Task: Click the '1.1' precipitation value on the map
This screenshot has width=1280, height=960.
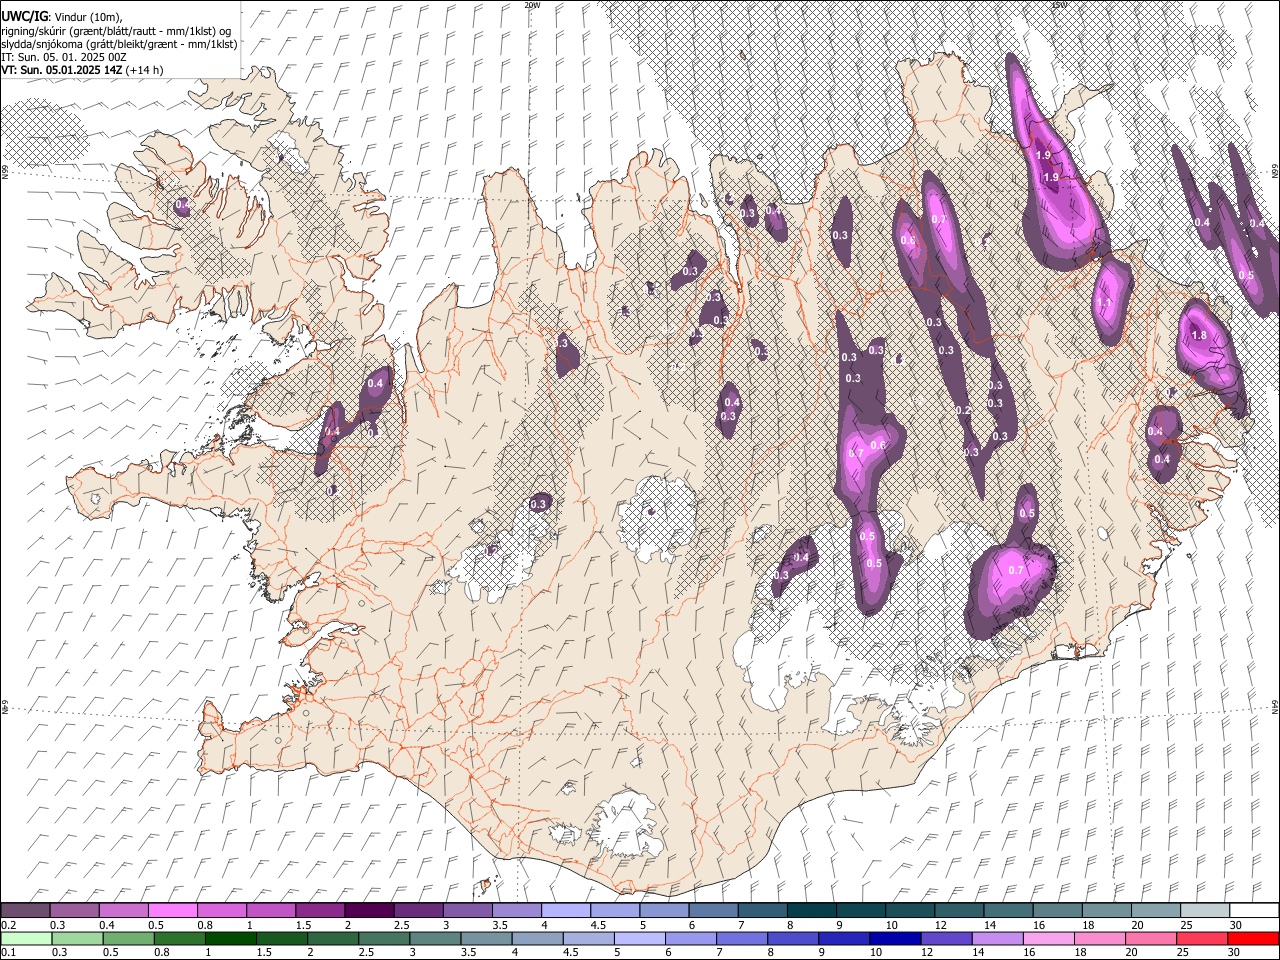Action: pos(1104,303)
